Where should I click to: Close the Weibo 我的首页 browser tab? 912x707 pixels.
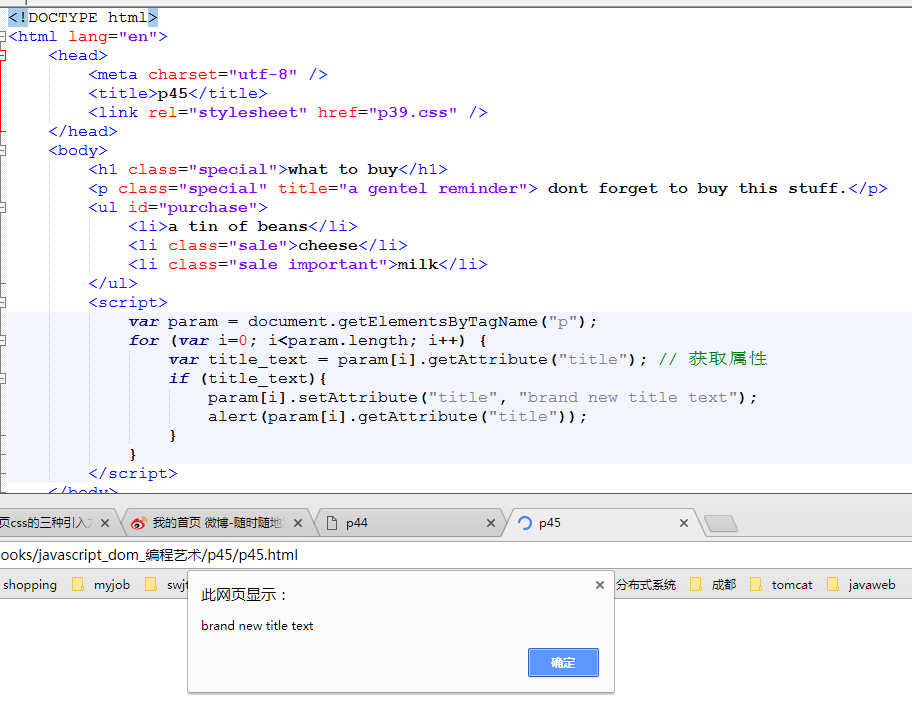[x=298, y=523]
